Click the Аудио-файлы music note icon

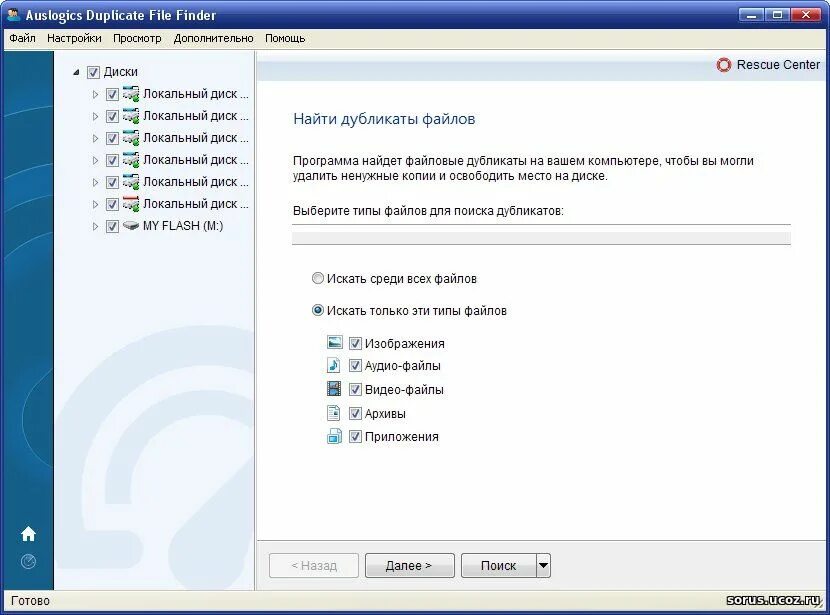tap(333, 365)
